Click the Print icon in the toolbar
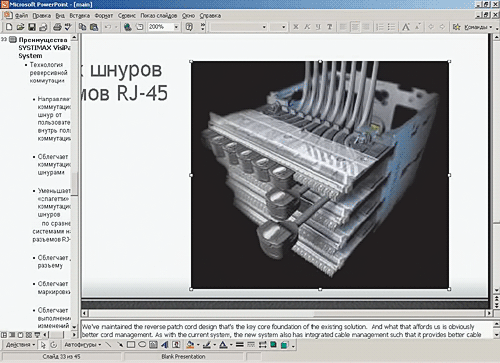The height and width of the screenshot is (363, 500). [57, 27]
